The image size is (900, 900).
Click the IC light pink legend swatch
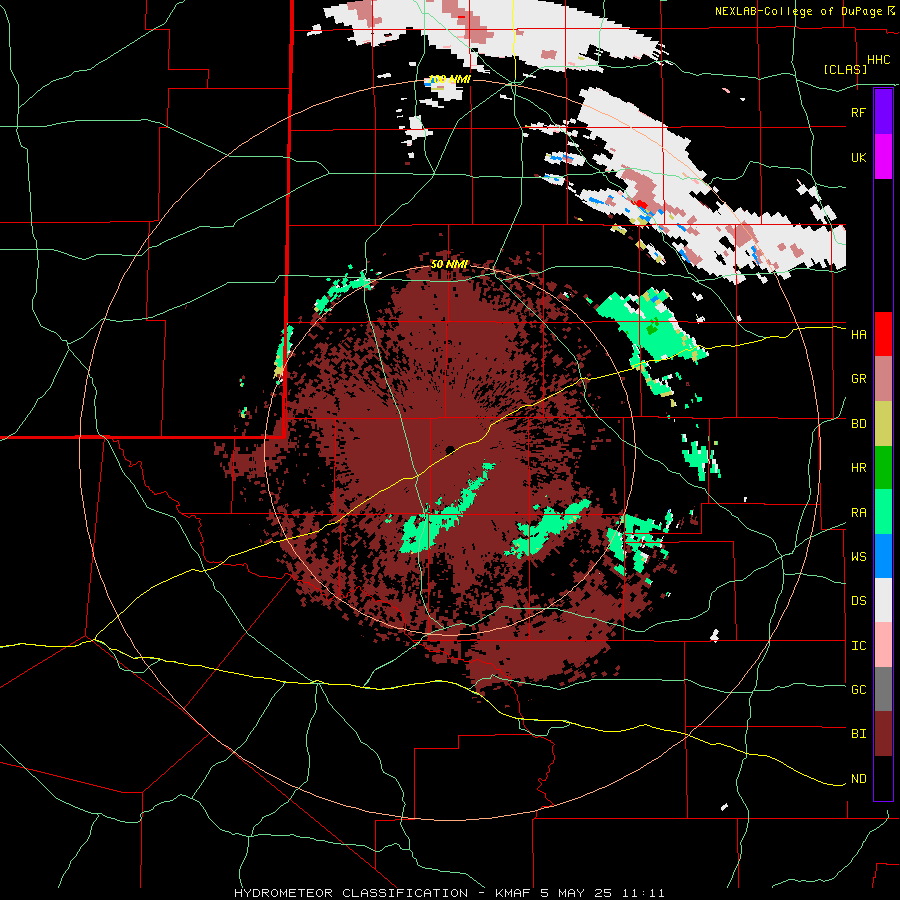[x=883, y=645]
